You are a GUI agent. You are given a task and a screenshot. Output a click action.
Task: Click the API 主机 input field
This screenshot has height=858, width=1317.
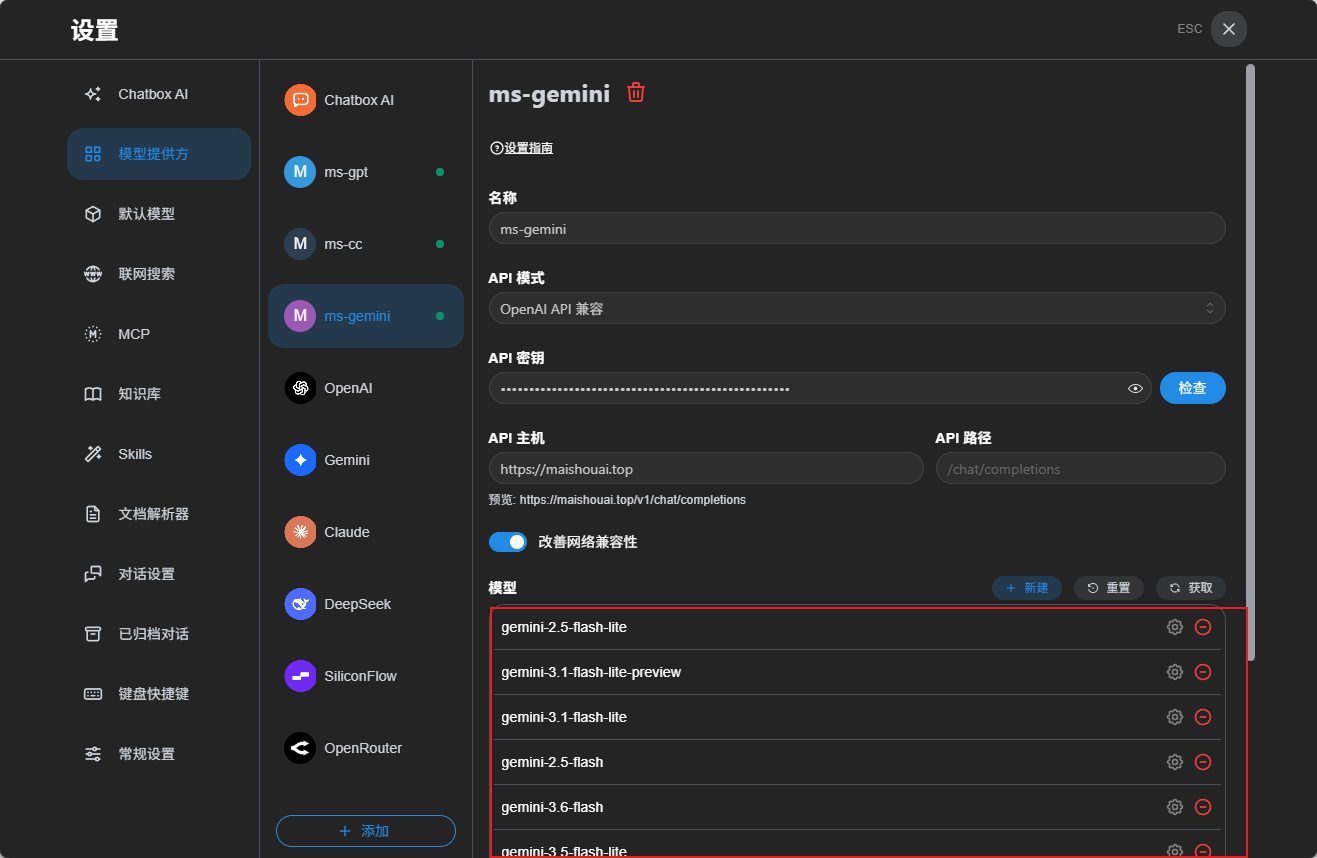click(x=706, y=468)
